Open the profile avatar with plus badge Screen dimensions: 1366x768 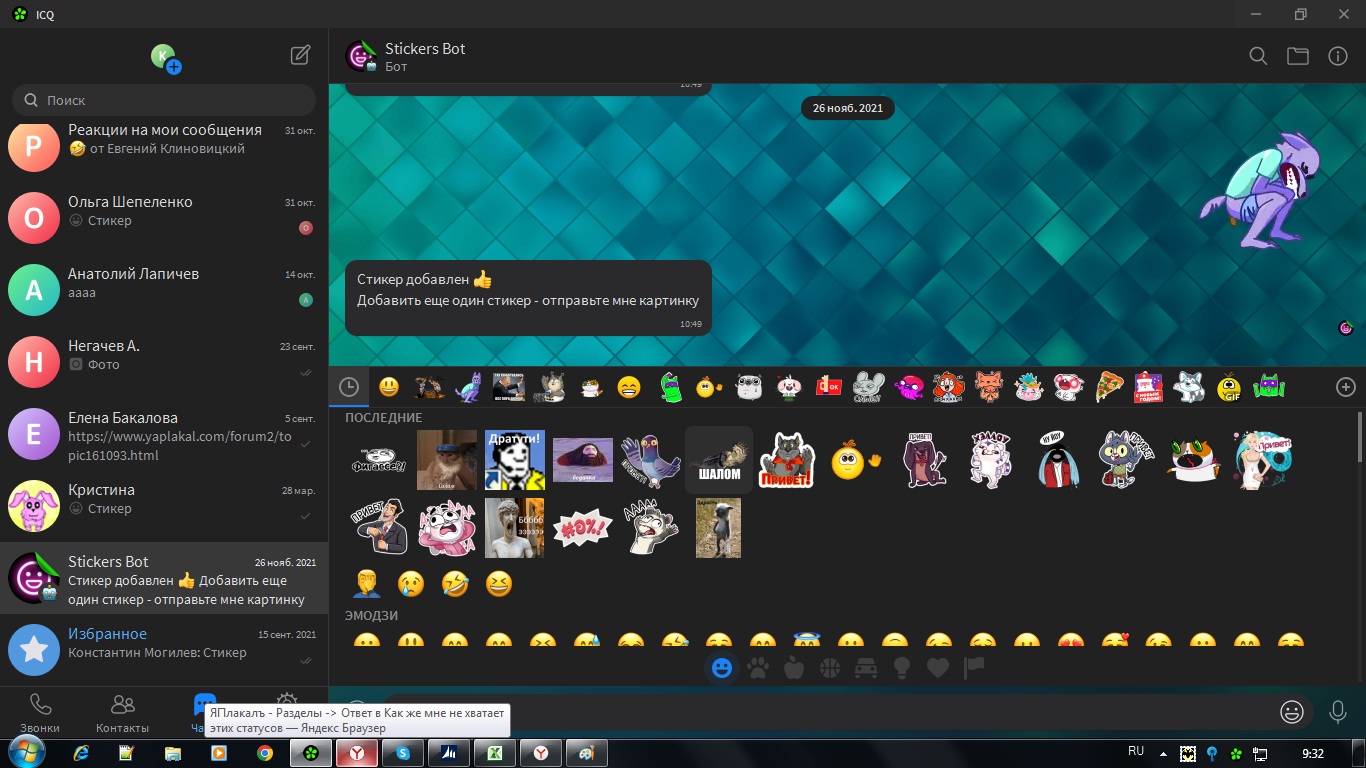164,57
